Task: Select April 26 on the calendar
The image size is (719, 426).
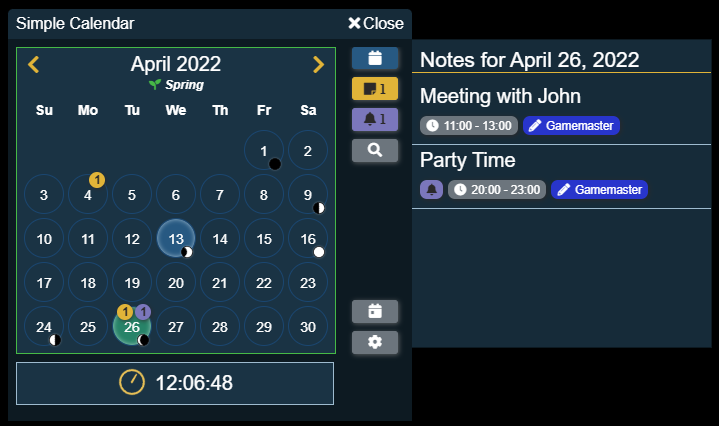Action: 131,327
